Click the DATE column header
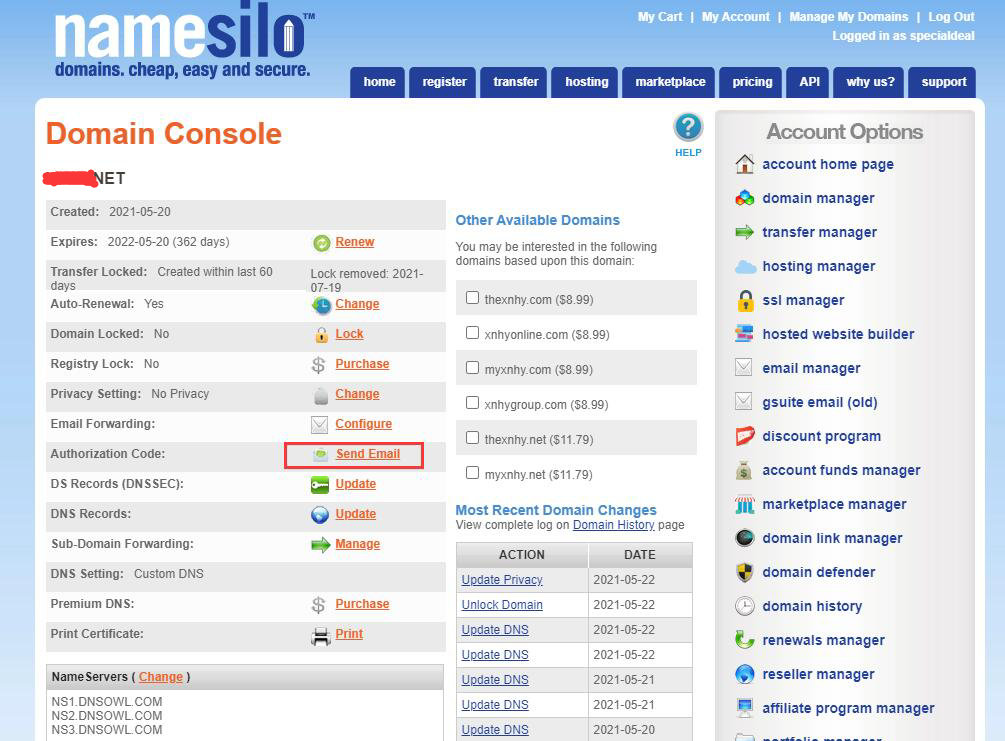 click(640, 555)
